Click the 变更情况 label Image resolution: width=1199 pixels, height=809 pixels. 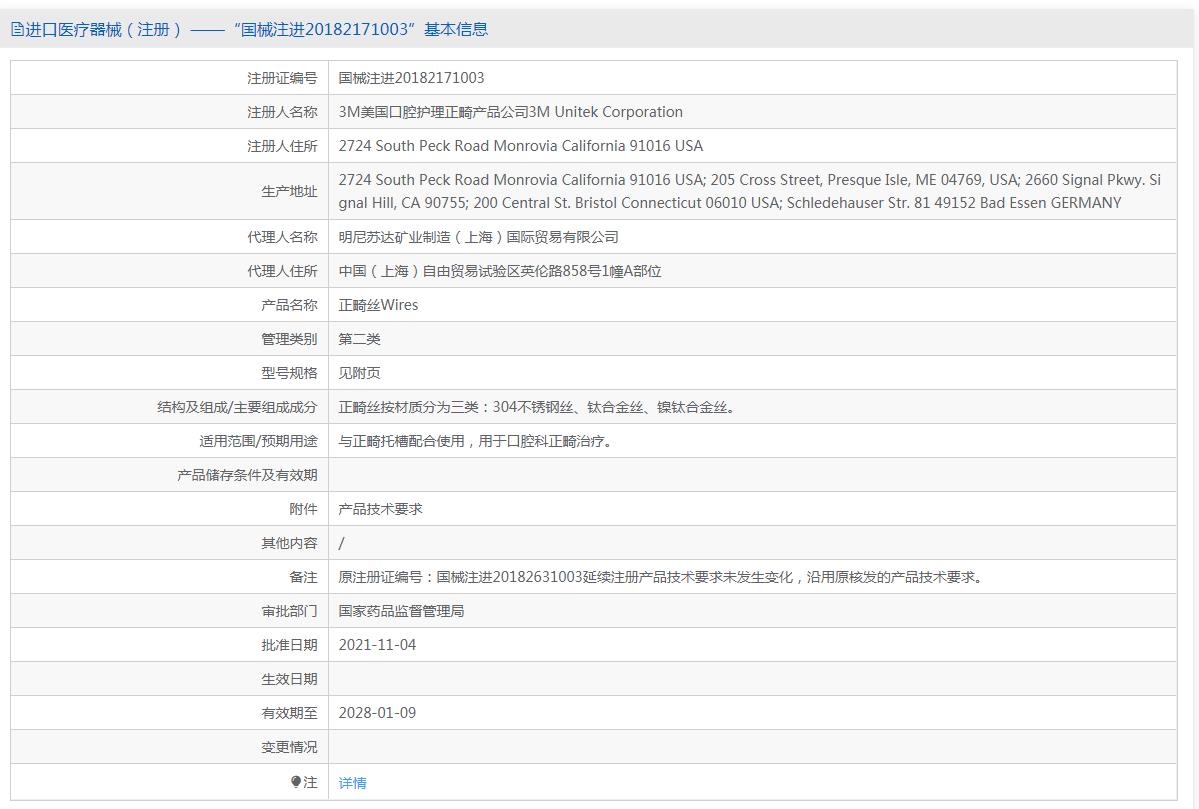click(289, 747)
